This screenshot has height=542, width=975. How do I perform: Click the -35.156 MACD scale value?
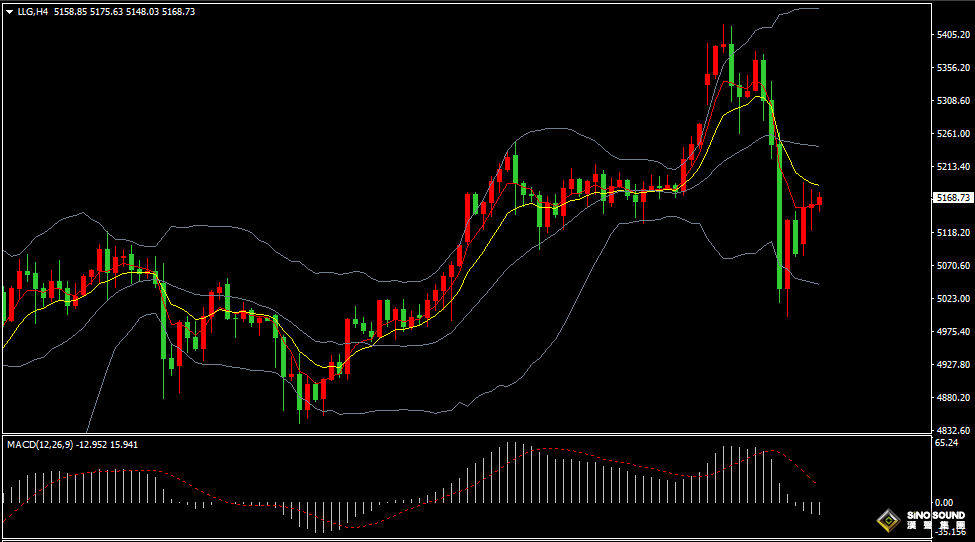click(948, 533)
